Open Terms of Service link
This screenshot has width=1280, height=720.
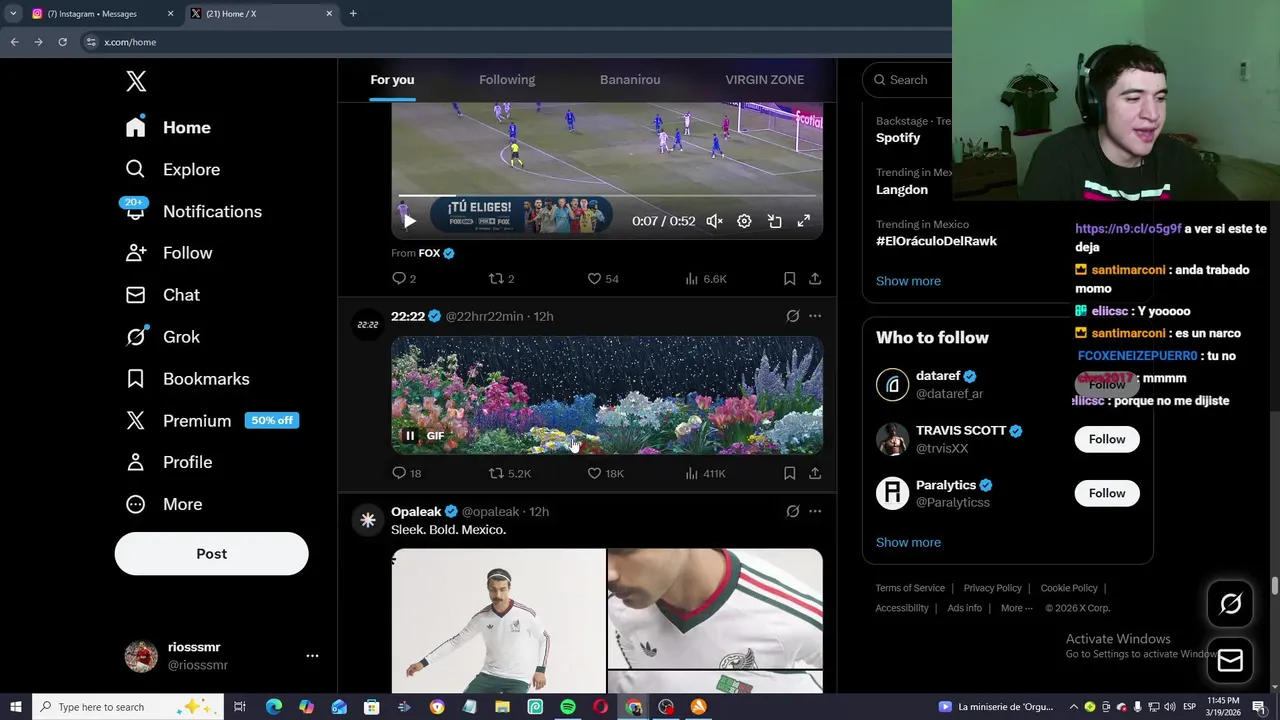(910, 588)
